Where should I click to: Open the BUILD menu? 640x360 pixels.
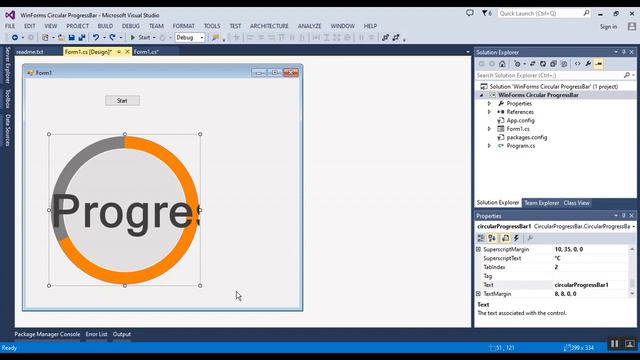(105, 26)
